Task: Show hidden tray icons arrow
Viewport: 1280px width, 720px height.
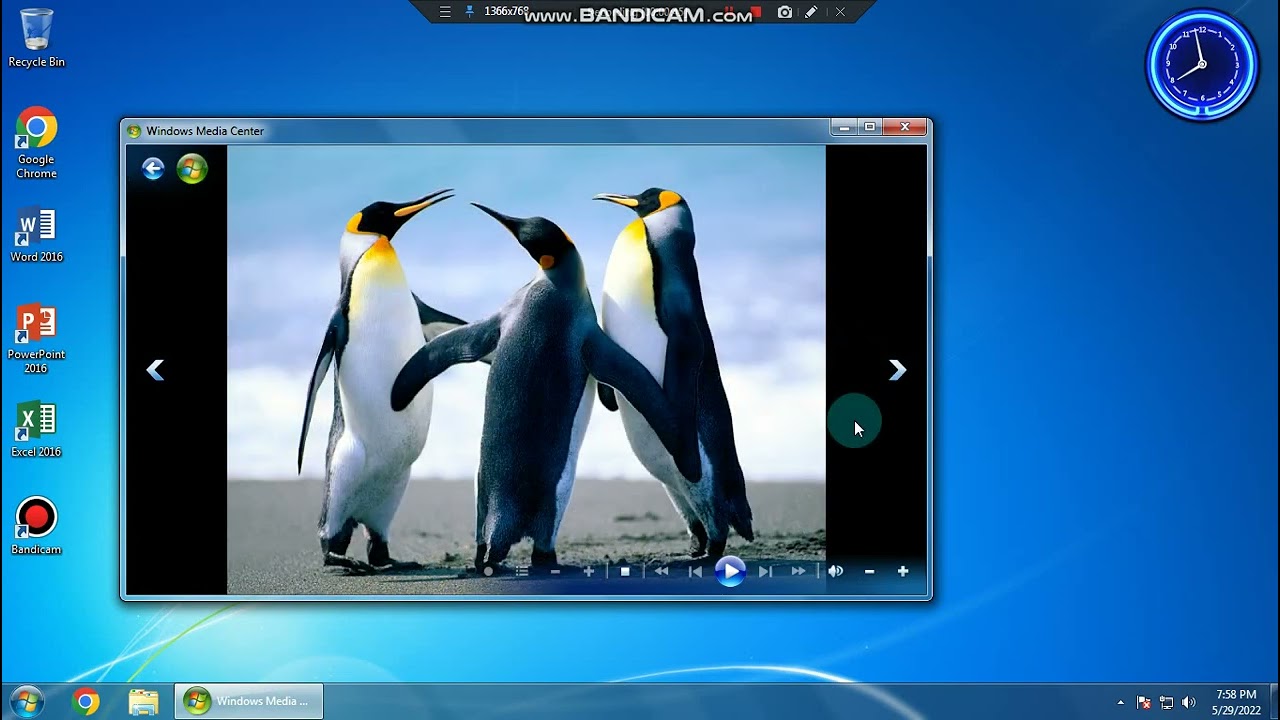Action: point(1120,702)
